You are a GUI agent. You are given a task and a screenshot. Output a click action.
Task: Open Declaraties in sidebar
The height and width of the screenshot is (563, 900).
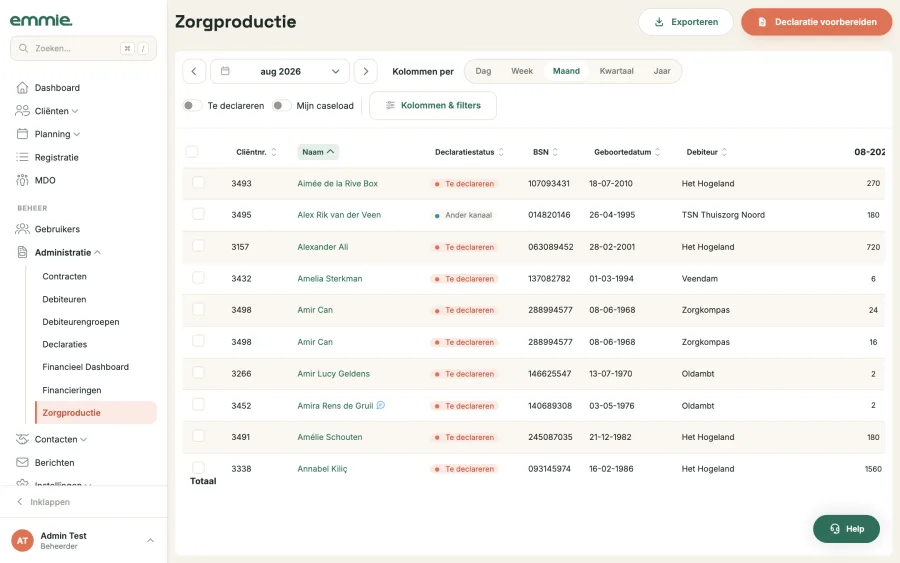(65, 344)
